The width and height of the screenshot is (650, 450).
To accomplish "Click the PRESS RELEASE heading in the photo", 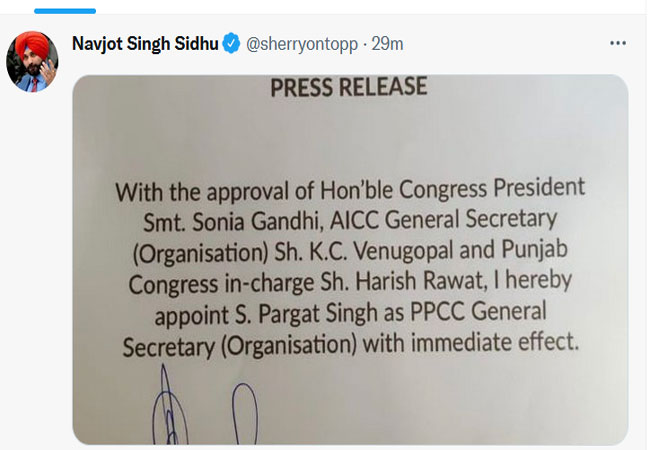I will (x=348, y=87).
